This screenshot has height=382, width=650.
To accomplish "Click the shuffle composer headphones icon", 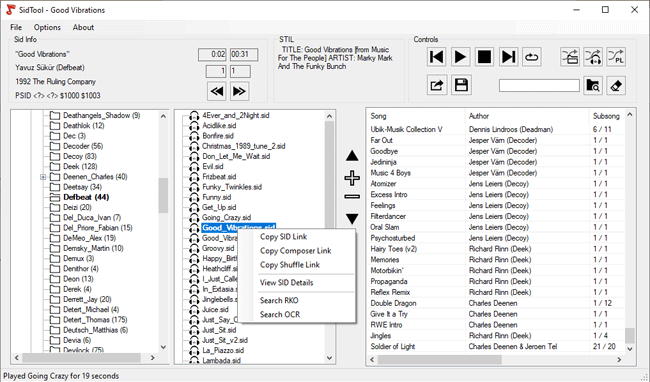I will click(593, 57).
